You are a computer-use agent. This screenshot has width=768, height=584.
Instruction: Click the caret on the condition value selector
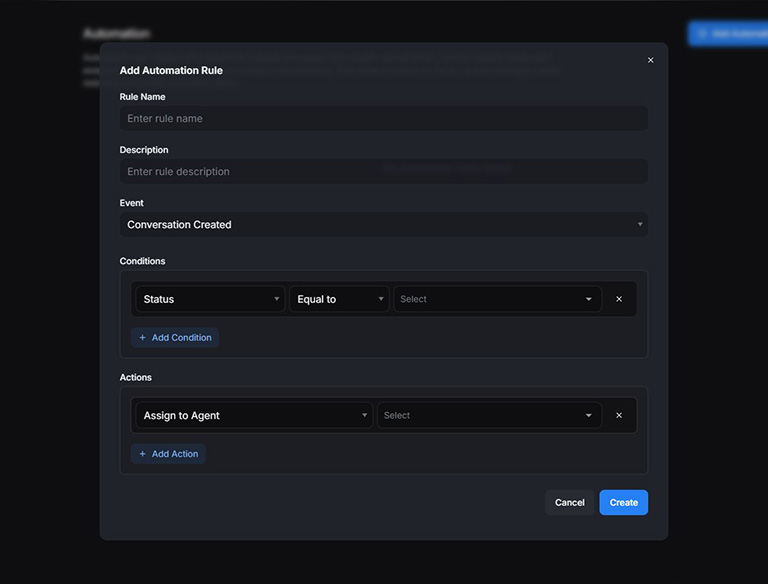[589, 299]
